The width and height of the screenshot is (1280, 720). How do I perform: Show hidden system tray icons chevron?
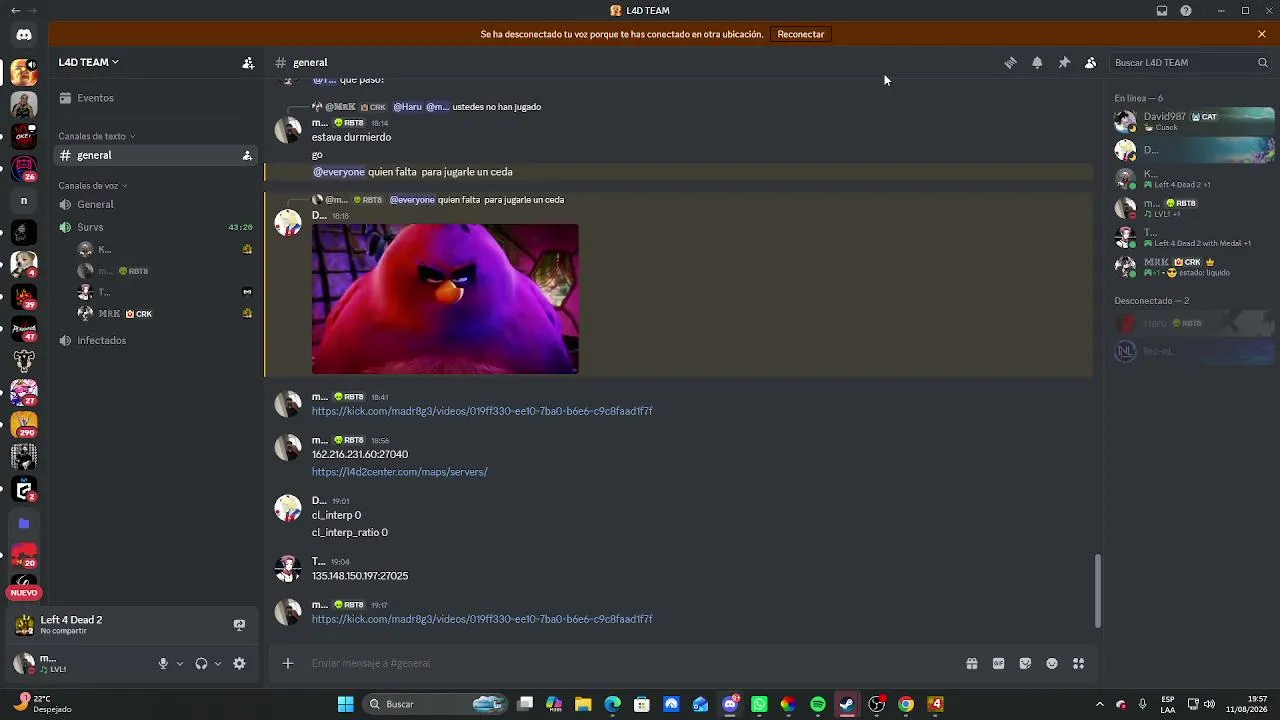(x=1099, y=704)
